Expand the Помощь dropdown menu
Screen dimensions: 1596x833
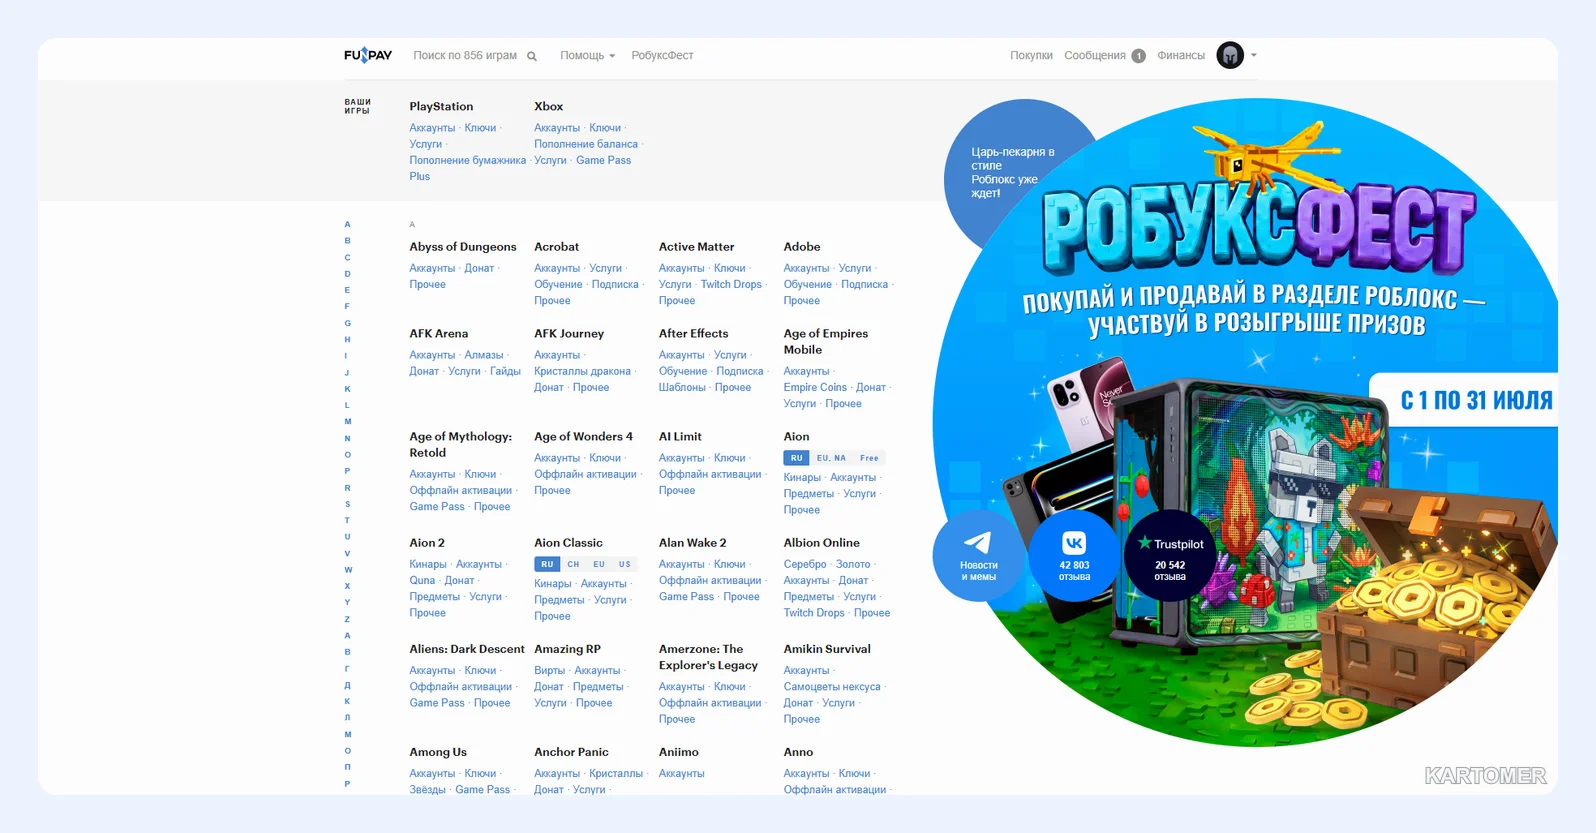click(x=587, y=56)
